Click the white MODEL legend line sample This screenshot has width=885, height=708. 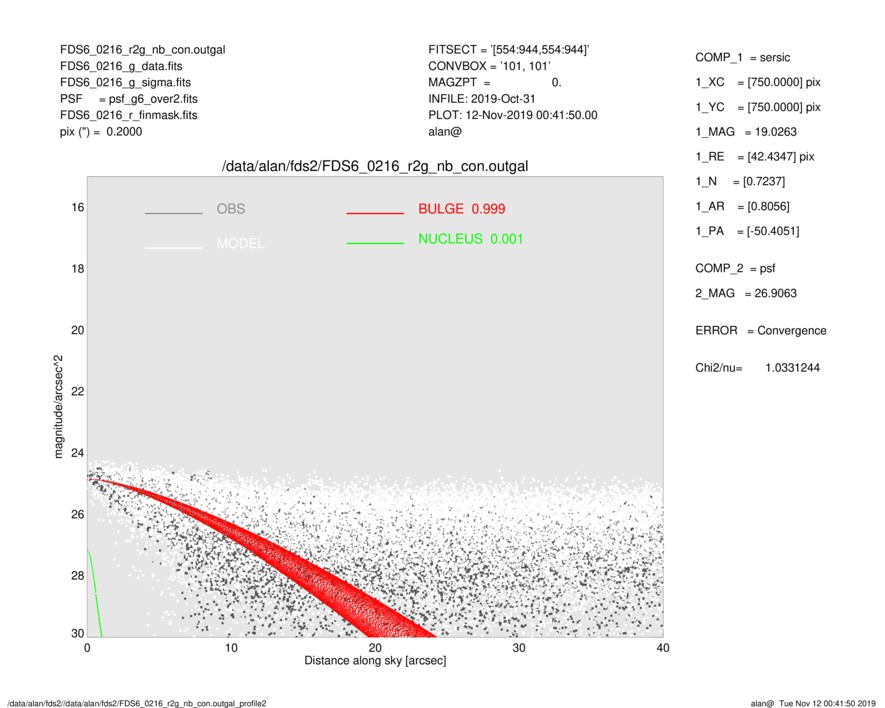[173, 248]
